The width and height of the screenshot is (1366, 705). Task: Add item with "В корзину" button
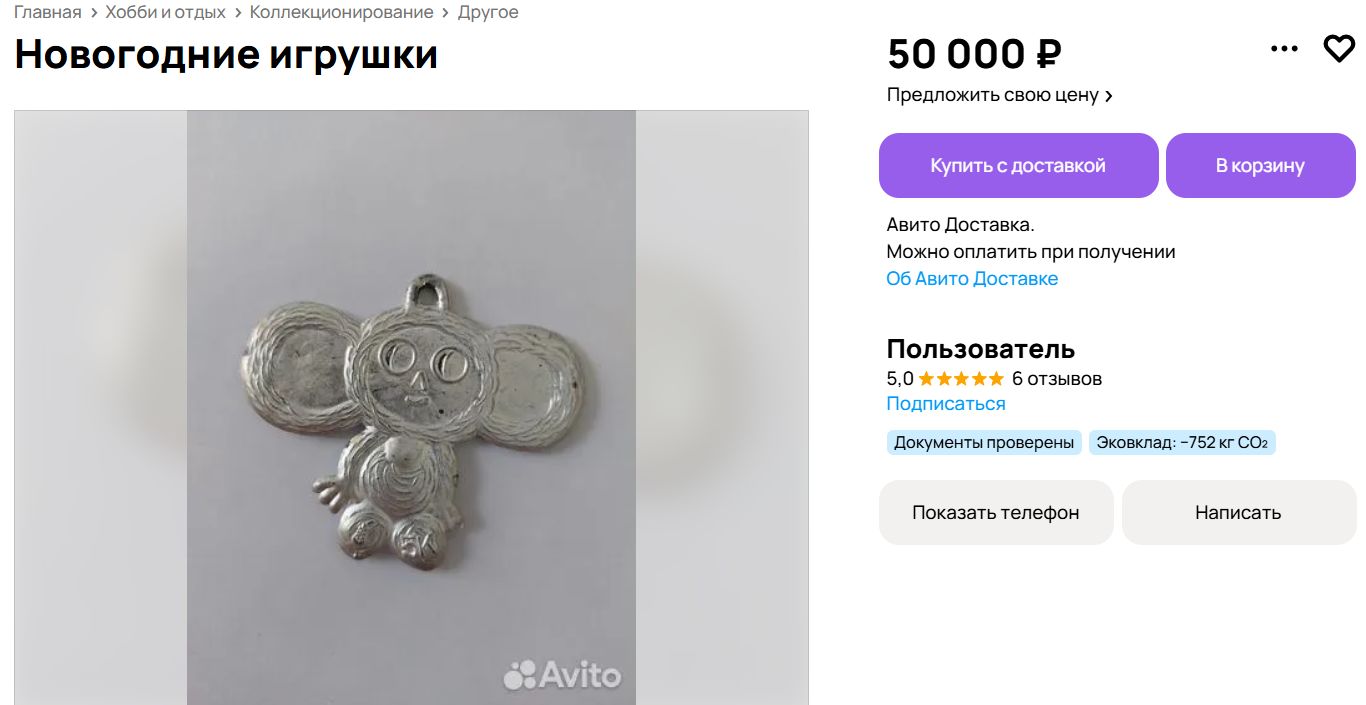1260,166
